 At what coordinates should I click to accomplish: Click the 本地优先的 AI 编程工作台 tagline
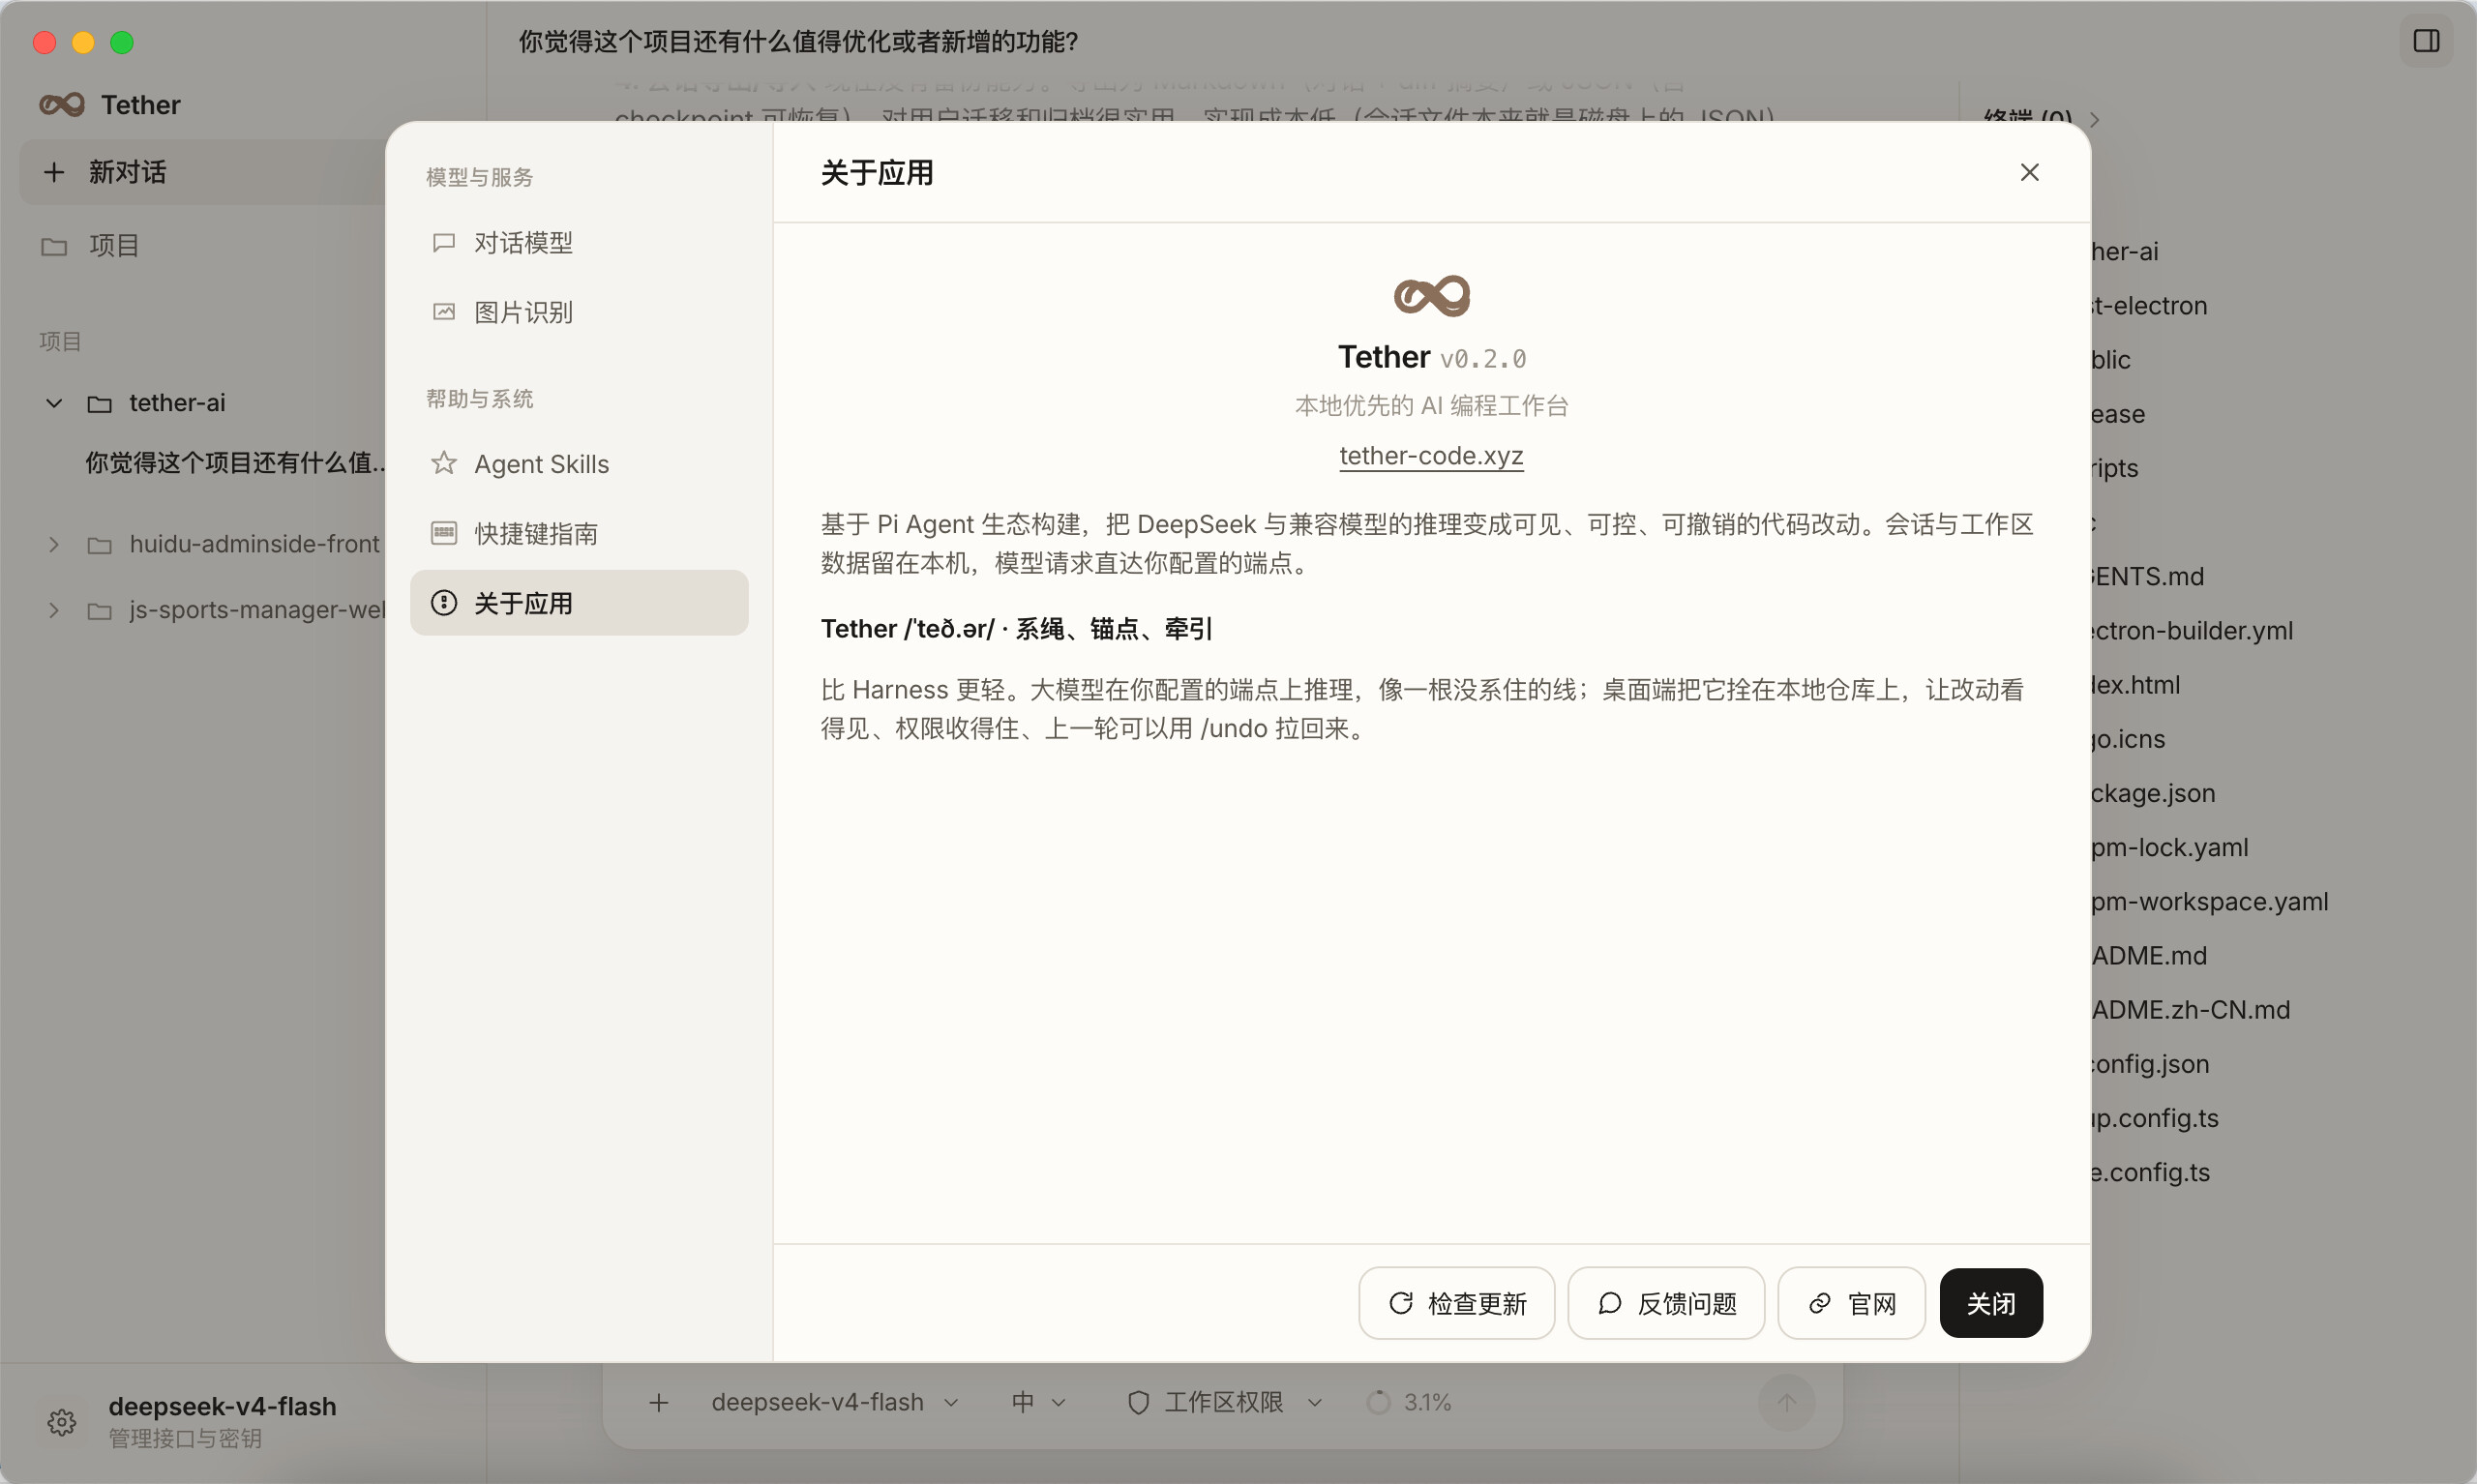1432,406
